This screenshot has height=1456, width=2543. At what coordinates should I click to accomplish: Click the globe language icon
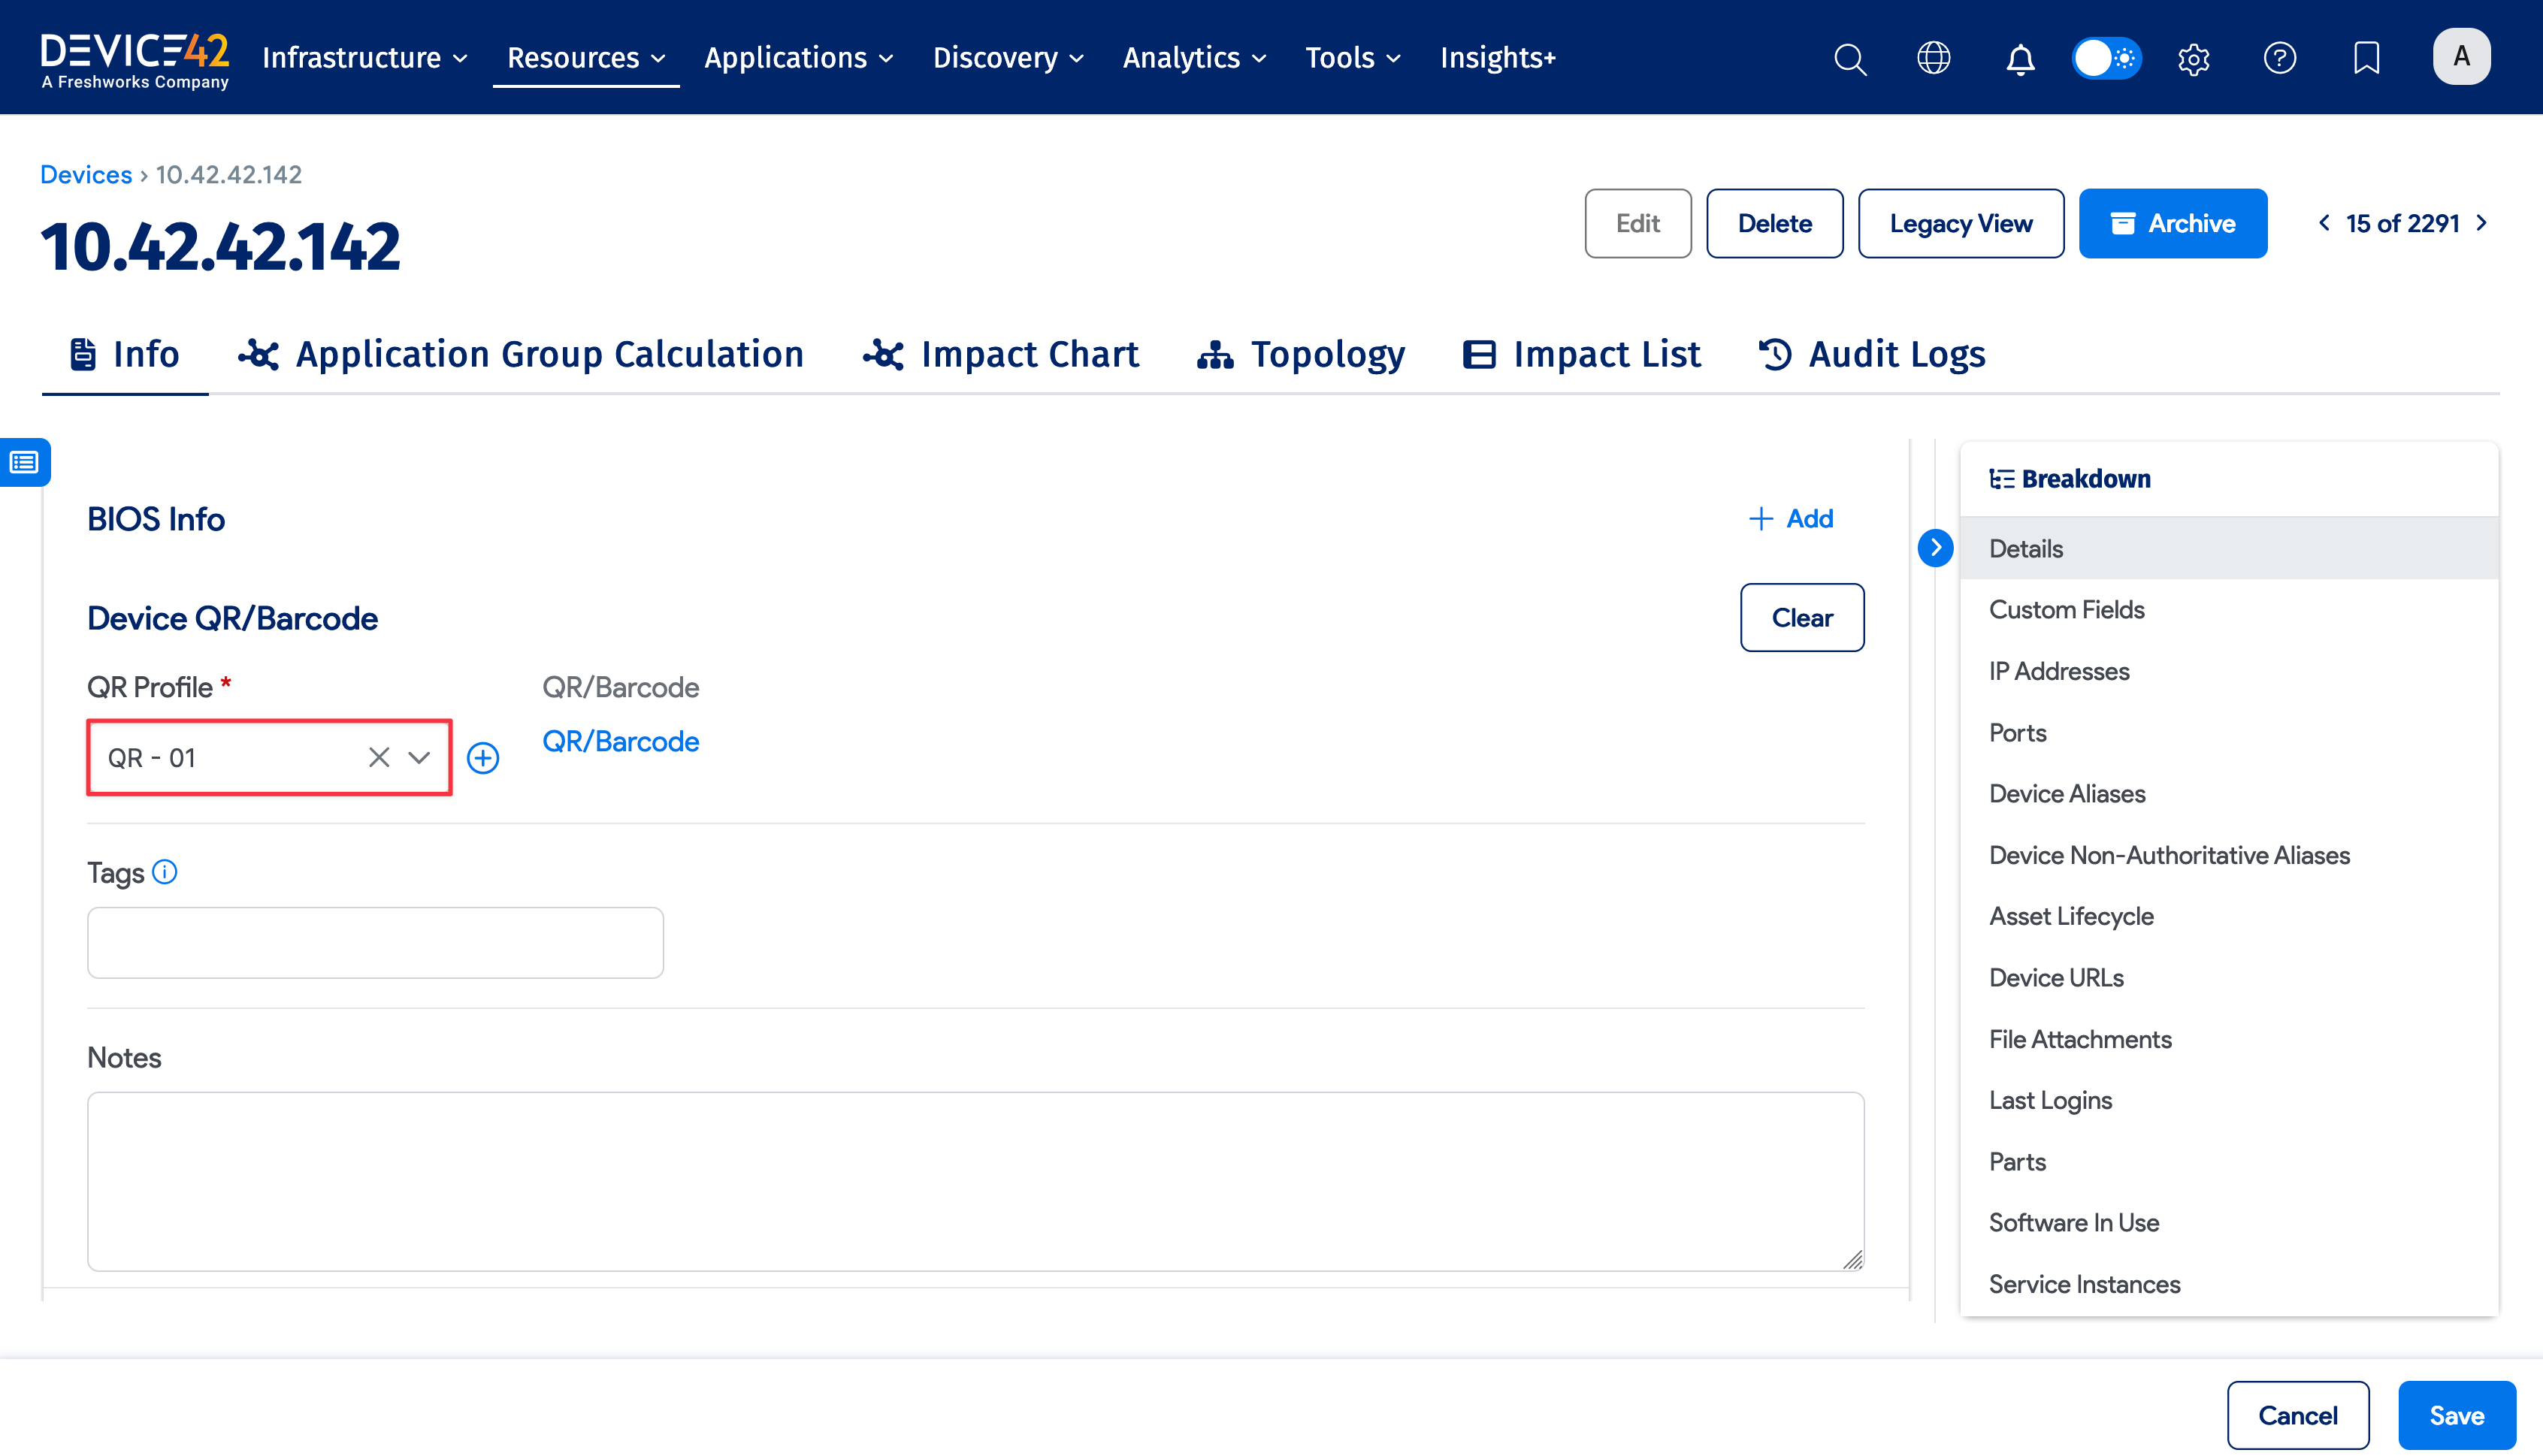point(1934,58)
